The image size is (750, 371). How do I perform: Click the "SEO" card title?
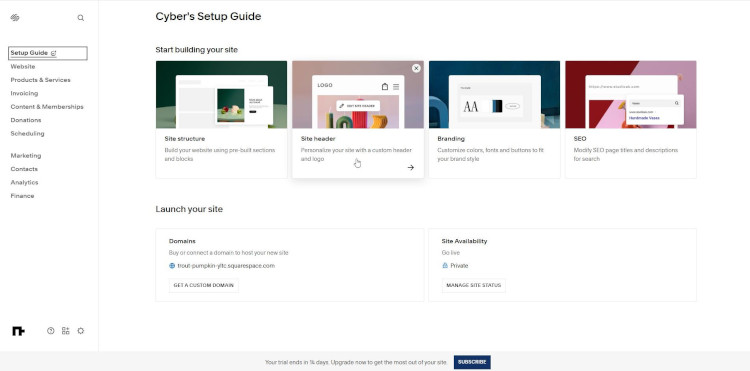[x=580, y=139]
